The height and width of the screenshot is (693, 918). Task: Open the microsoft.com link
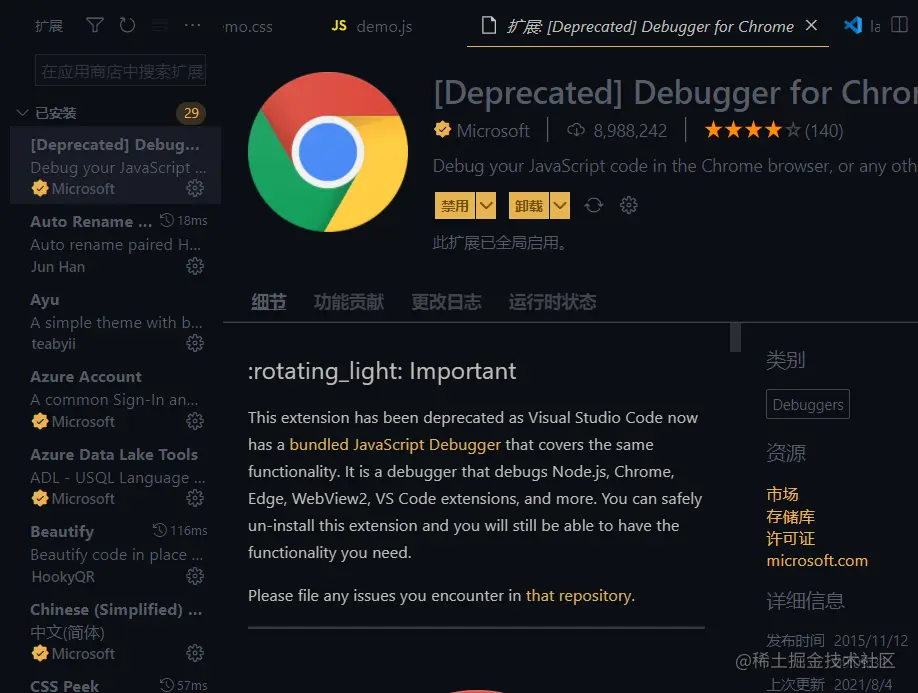[x=817, y=561]
